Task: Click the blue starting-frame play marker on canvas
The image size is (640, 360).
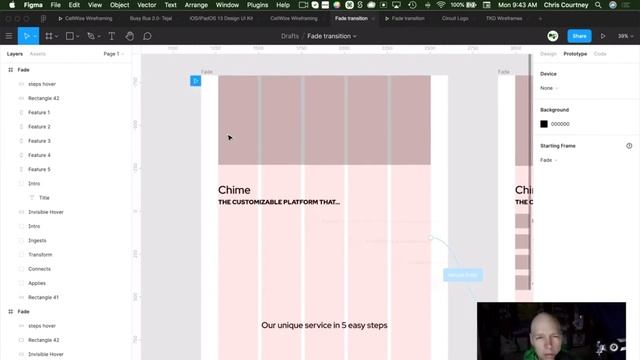Action: tap(196, 81)
